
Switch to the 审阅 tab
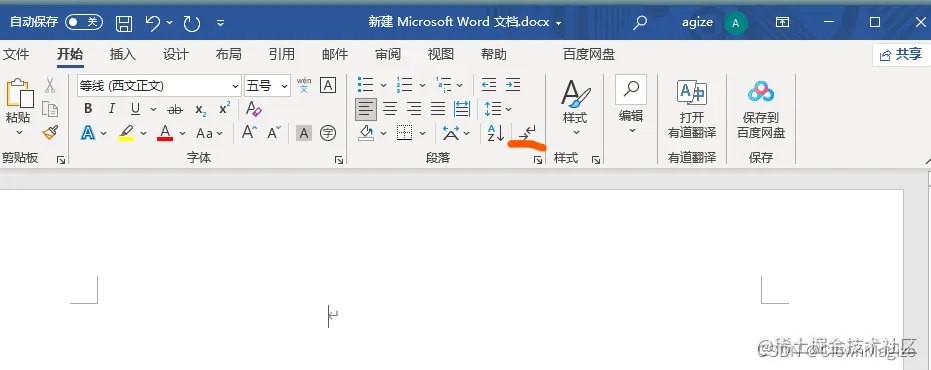[x=388, y=55]
